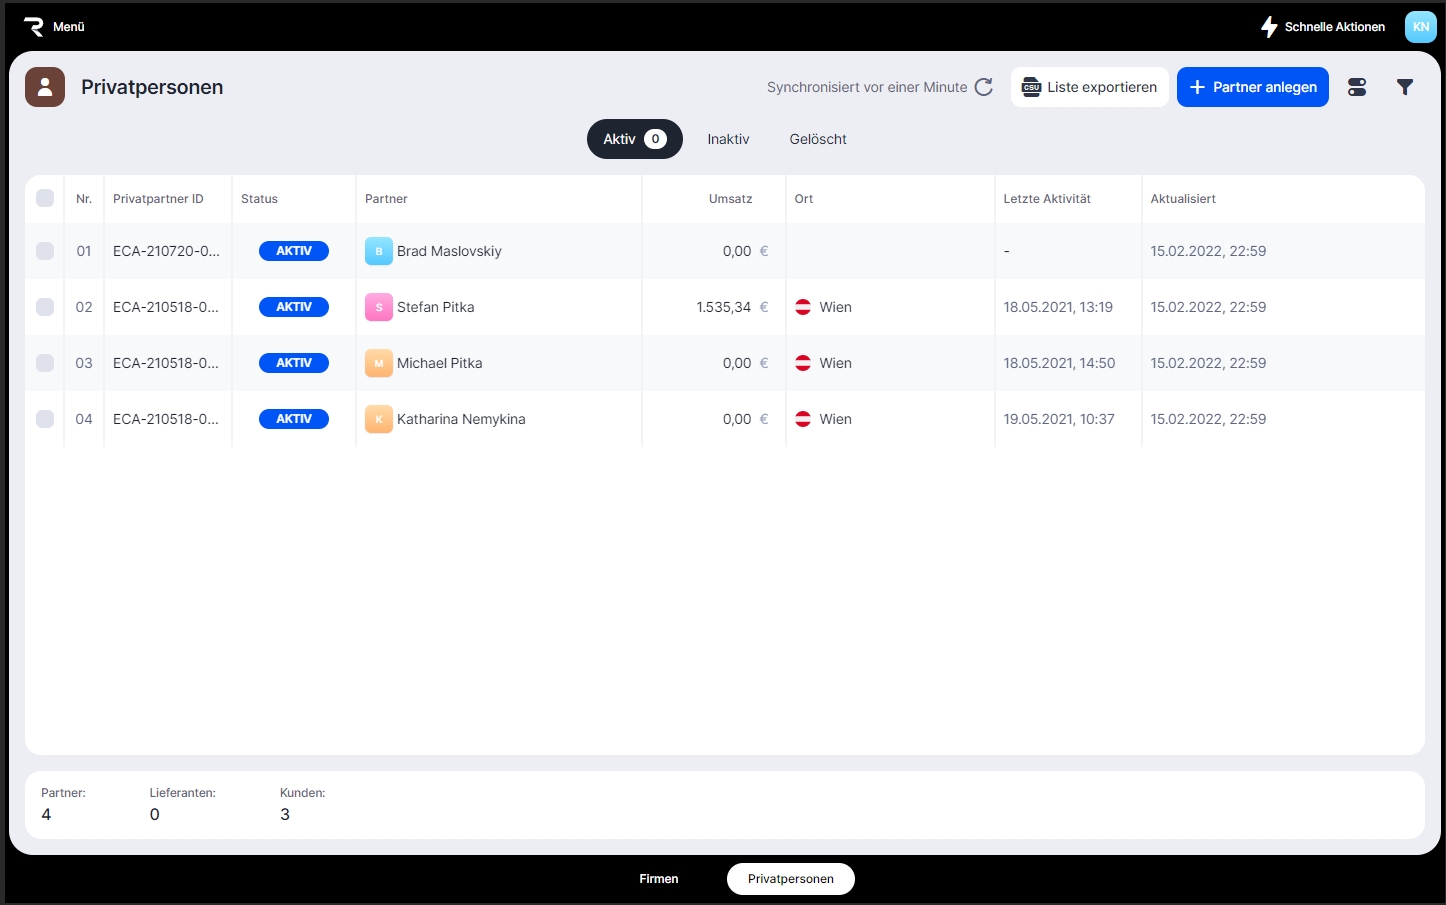
Task: Toggle the select-all checkbox in header
Action: click(45, 198)
